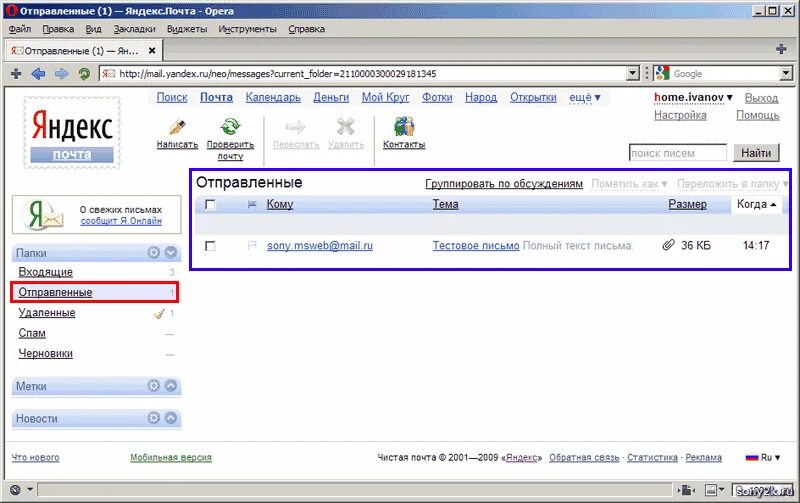Open the Справка menu

tap(307, 29)
